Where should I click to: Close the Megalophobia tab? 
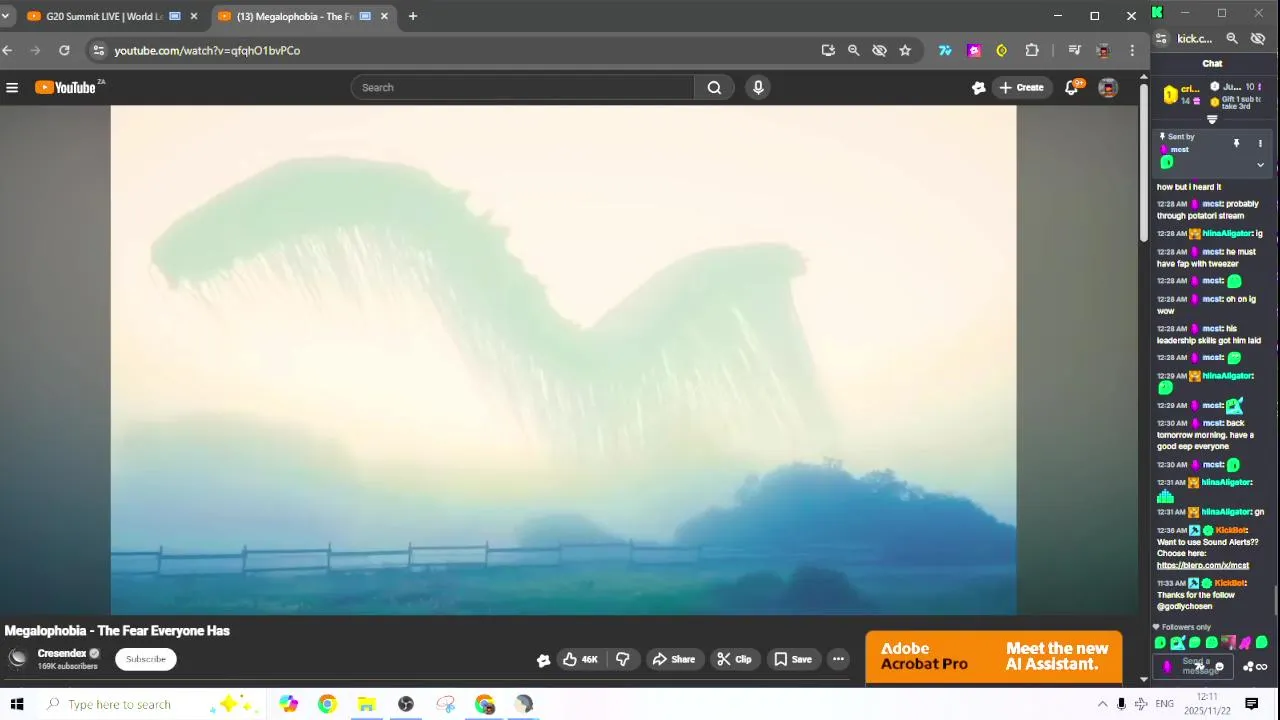click(x=384, y=16)
